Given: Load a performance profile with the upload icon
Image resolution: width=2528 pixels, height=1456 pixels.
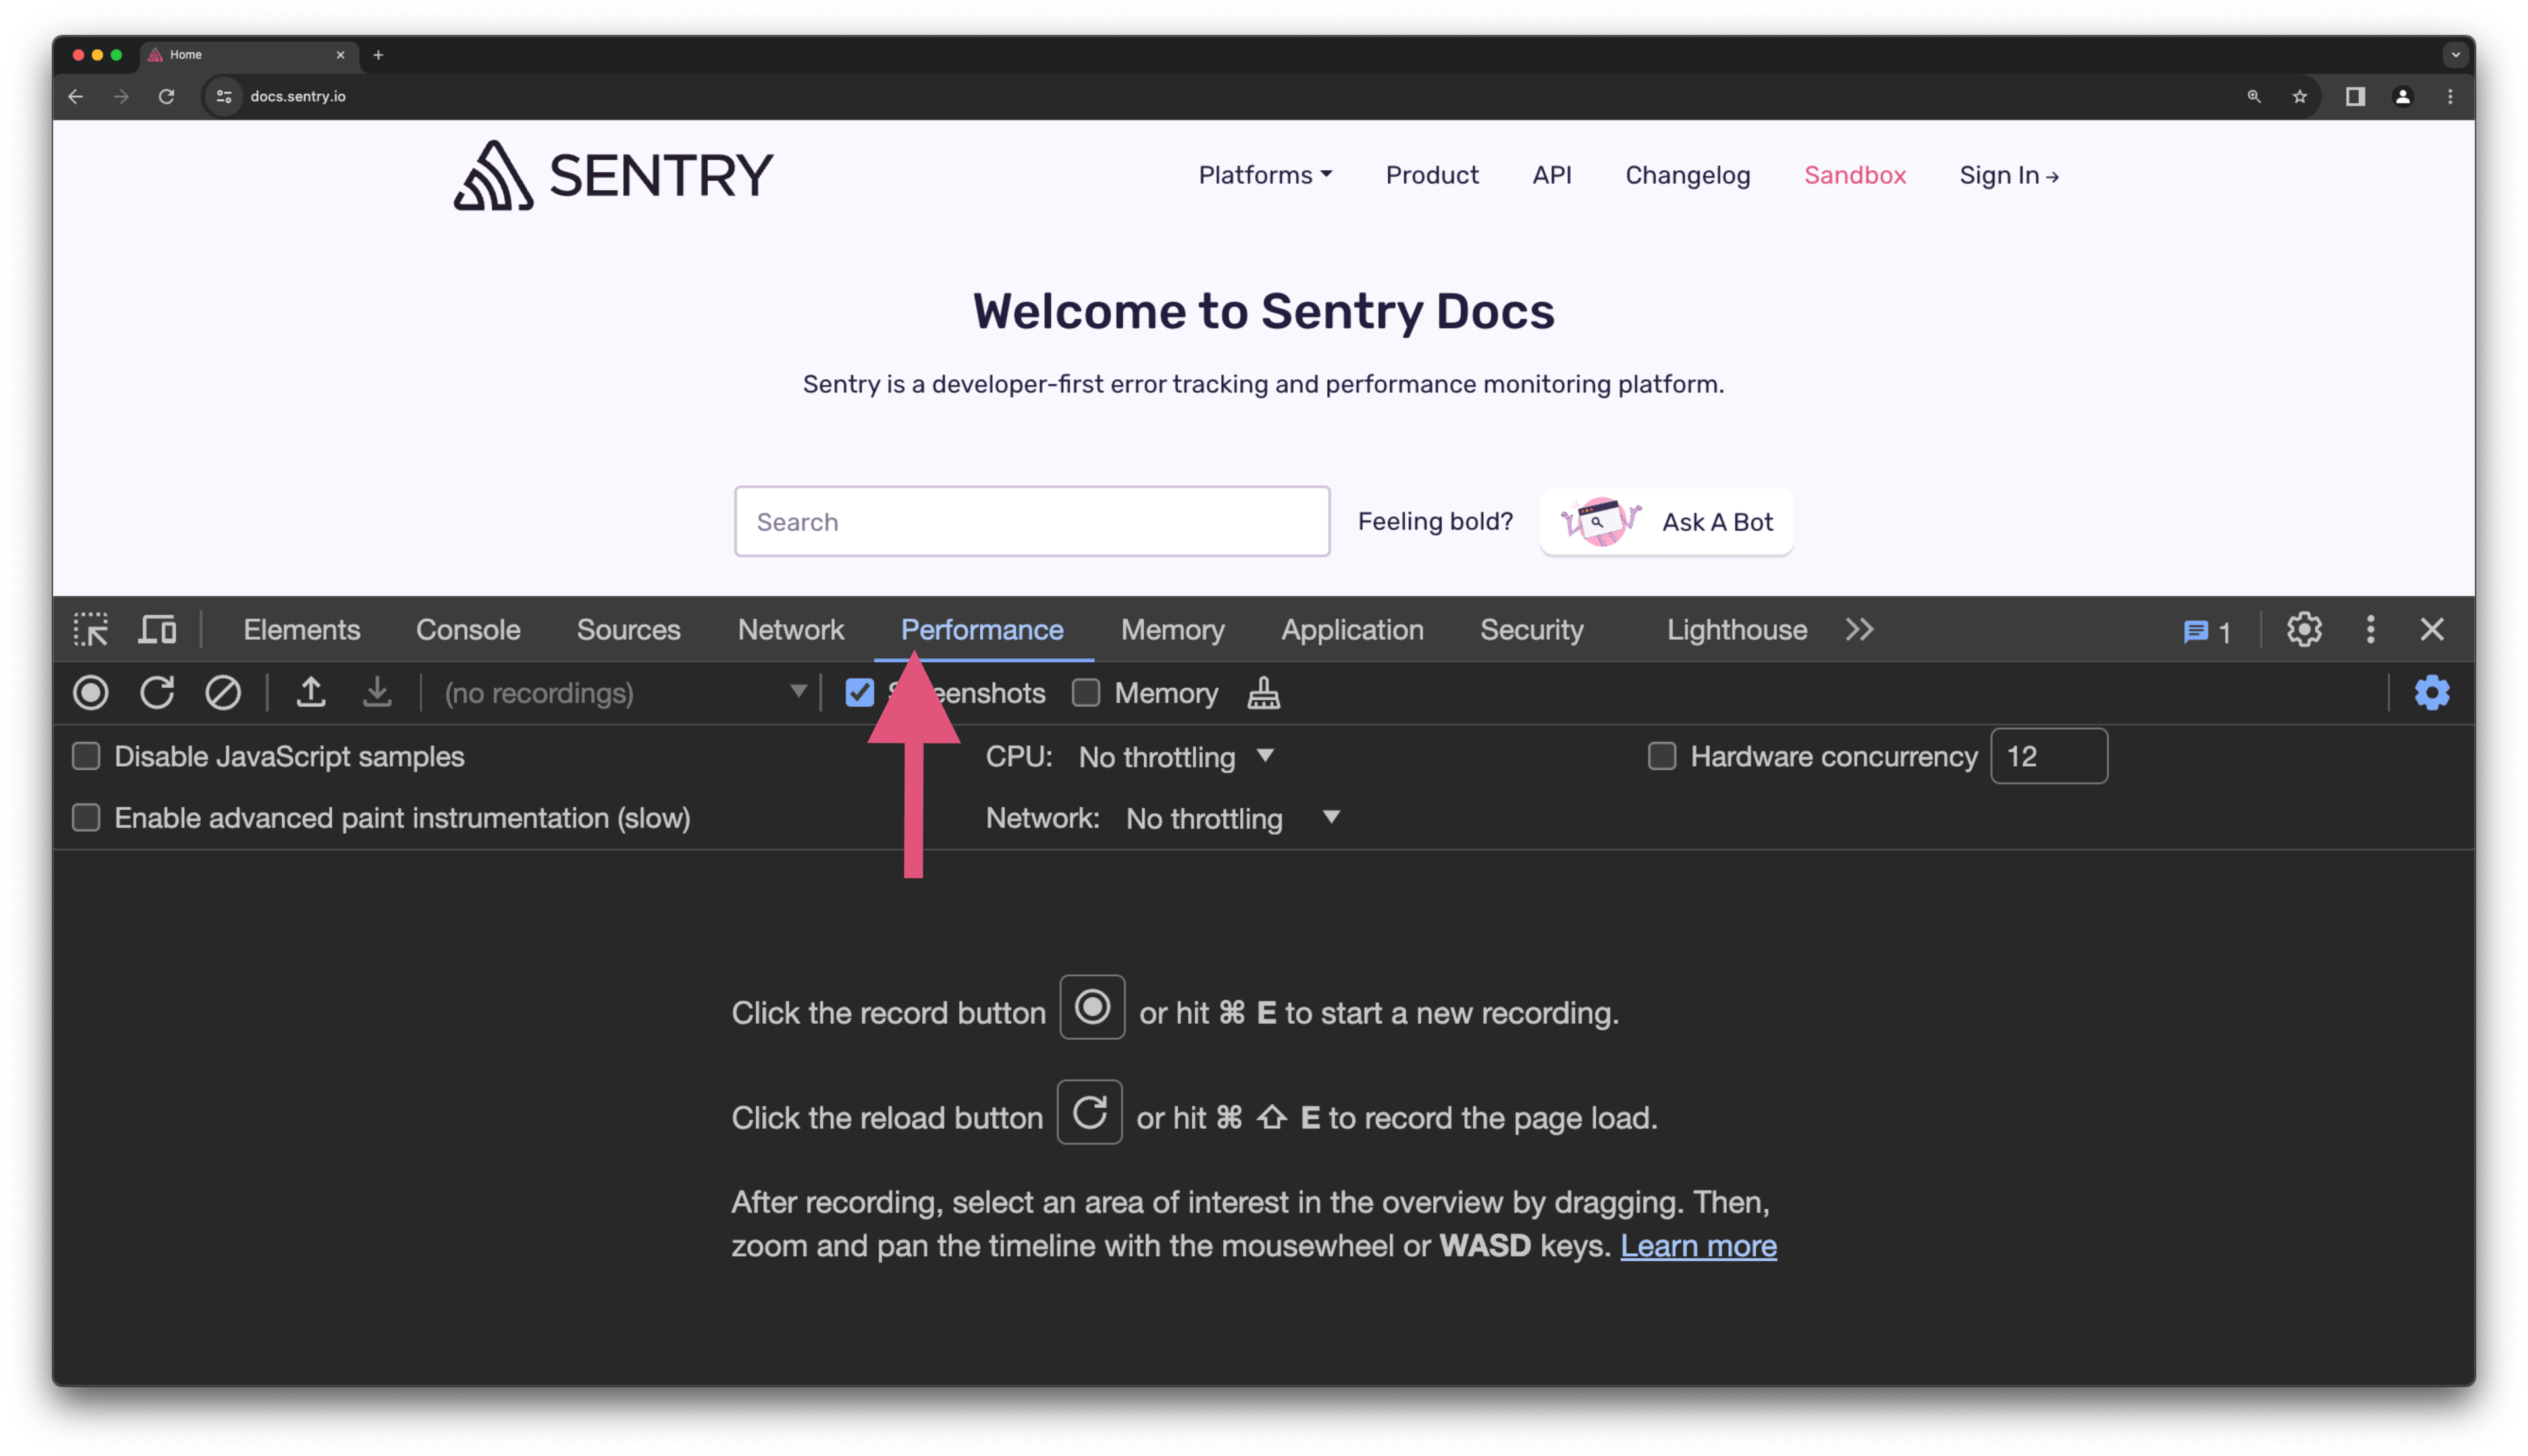Looking at the screenshot, I should [311, 693].
